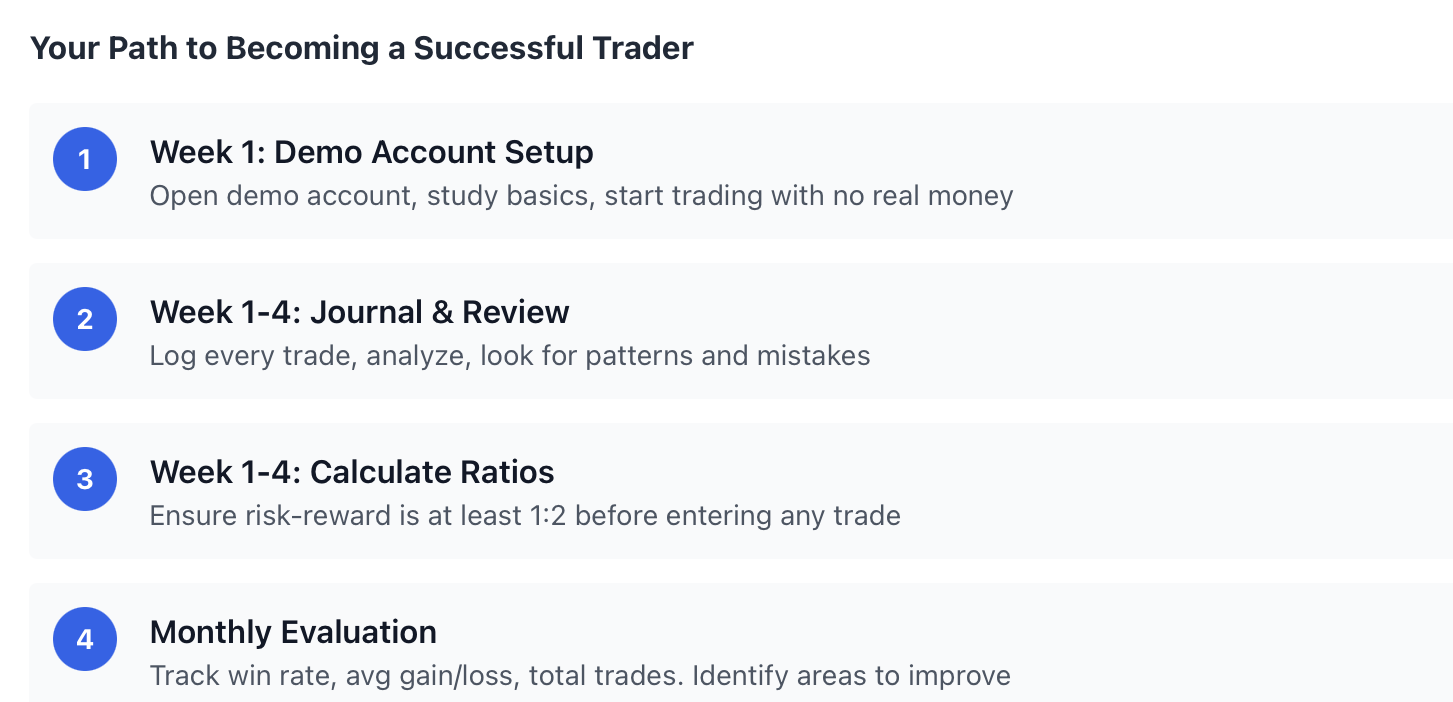Click the blue number 2 step circle
1453x702 pixels.
coord(85,319)
